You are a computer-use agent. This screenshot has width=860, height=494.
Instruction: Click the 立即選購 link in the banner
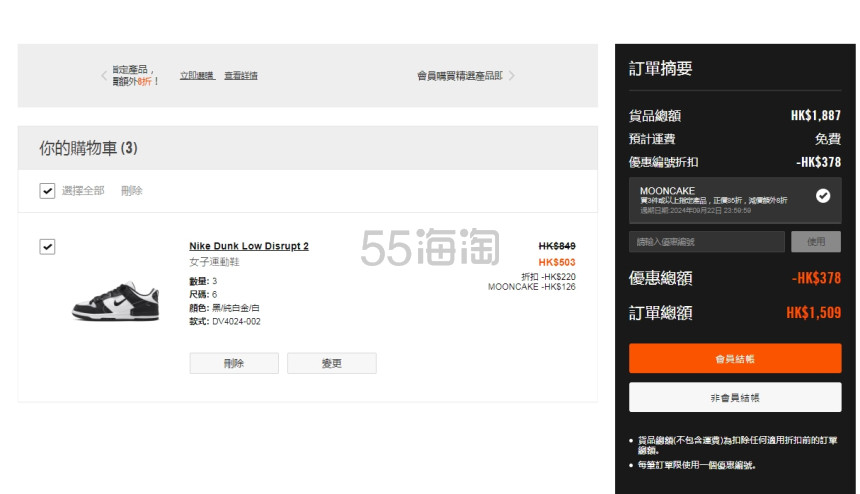197,76
